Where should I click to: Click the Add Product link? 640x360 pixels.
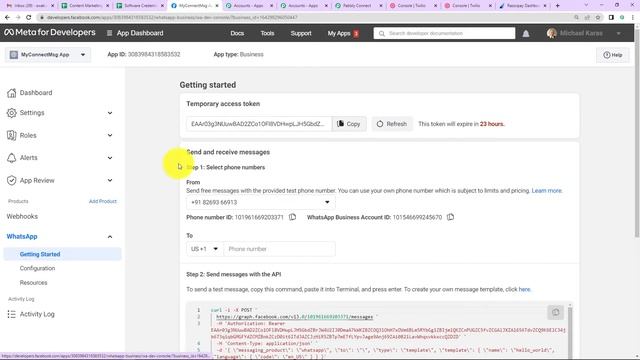click(103, 201)
